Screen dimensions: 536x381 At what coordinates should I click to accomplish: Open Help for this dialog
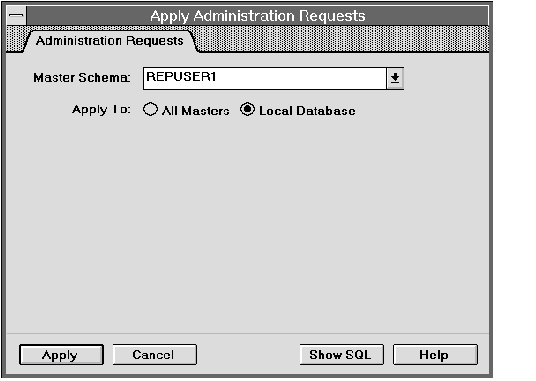coord(435,355)
